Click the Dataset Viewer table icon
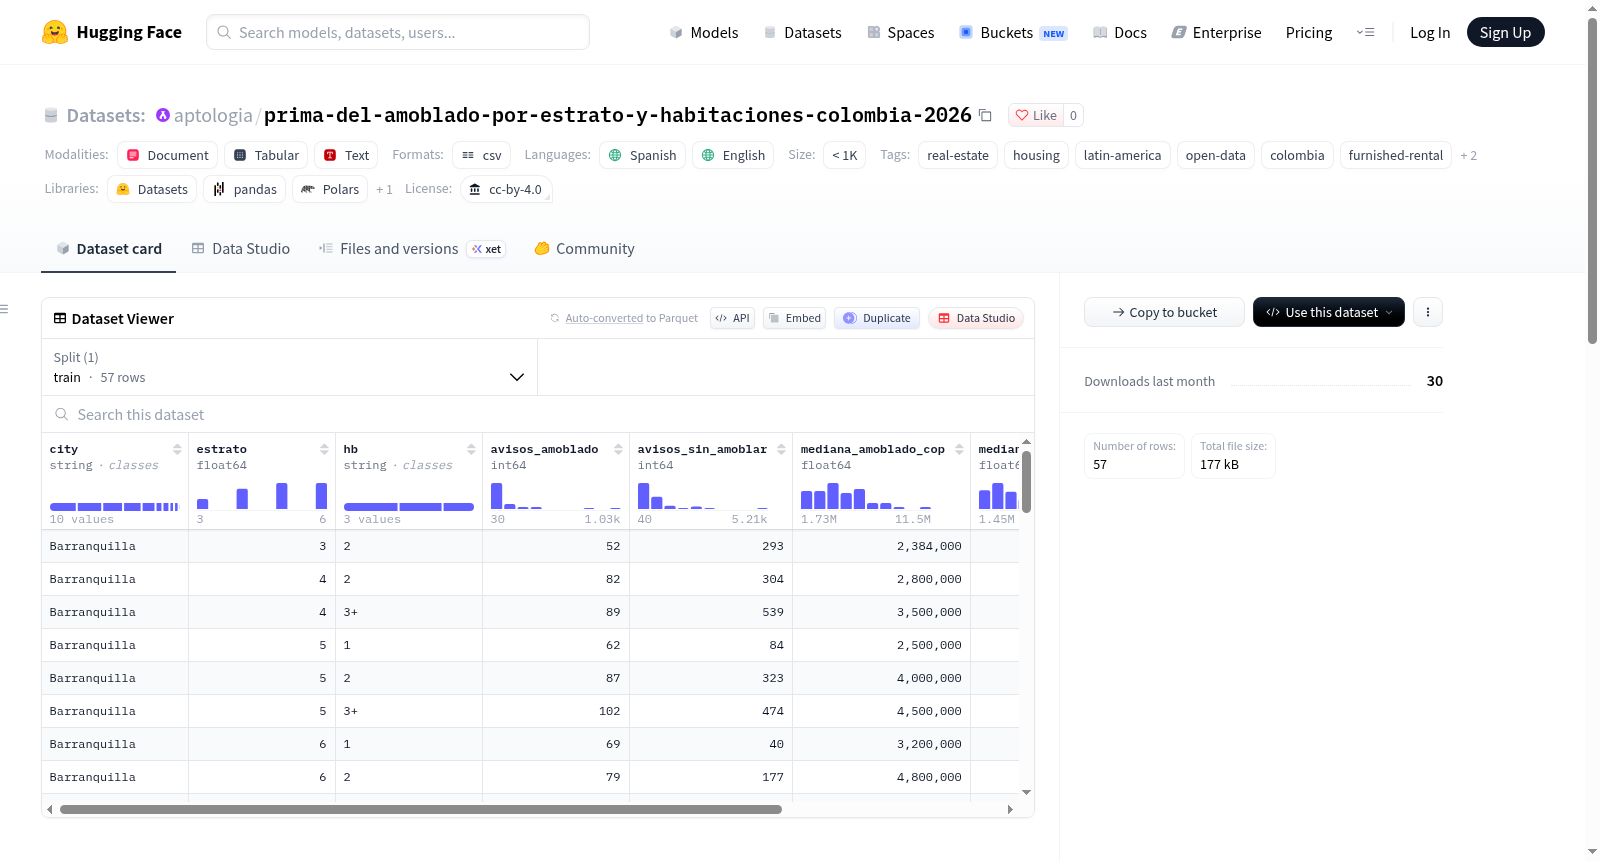1600x861 pixels. tap(60, 319)
